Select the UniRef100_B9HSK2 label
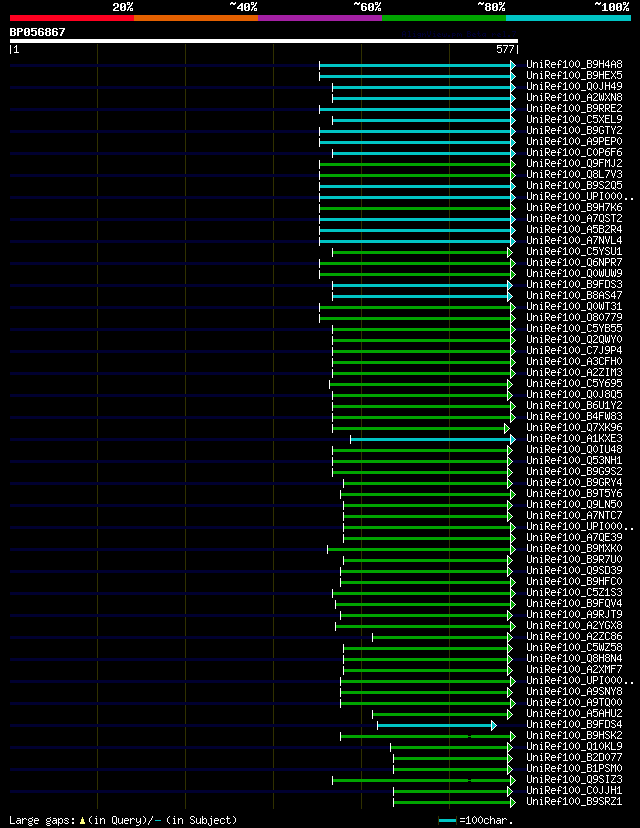 (x=574, y=736)
